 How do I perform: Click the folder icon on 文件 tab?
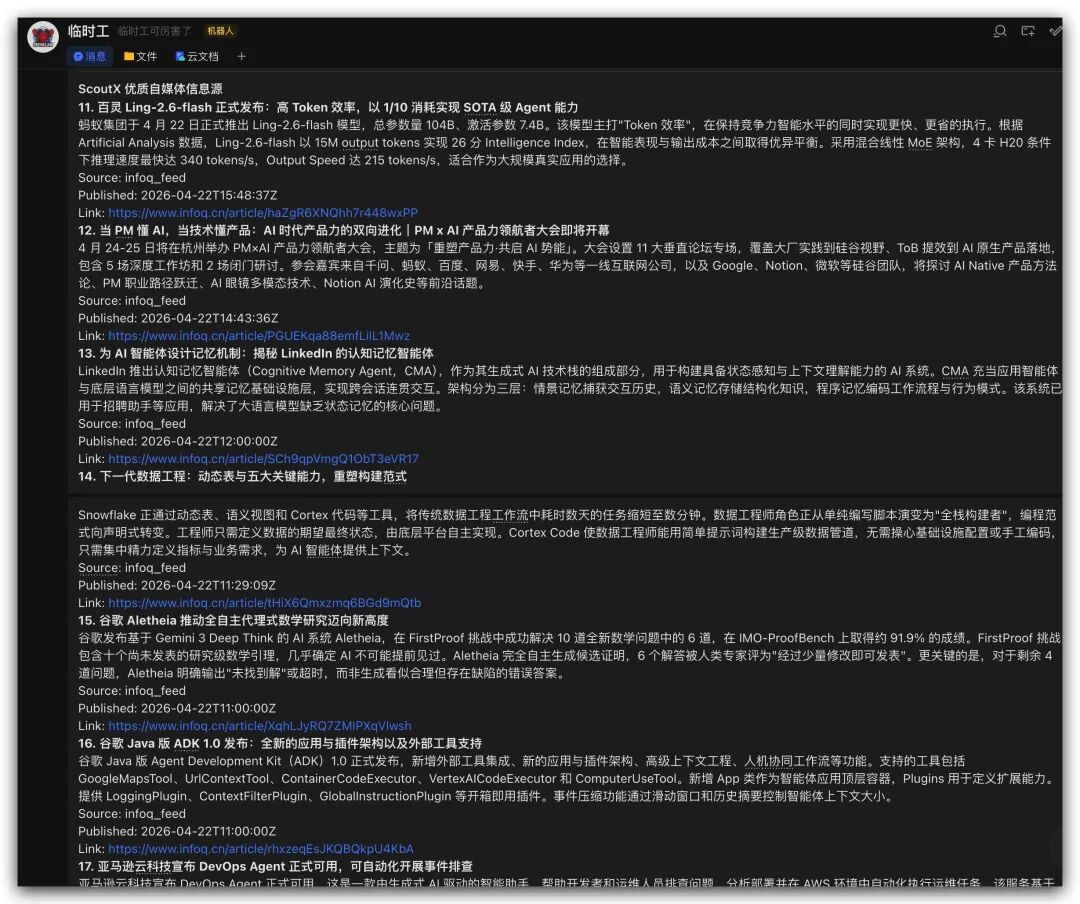129,56
